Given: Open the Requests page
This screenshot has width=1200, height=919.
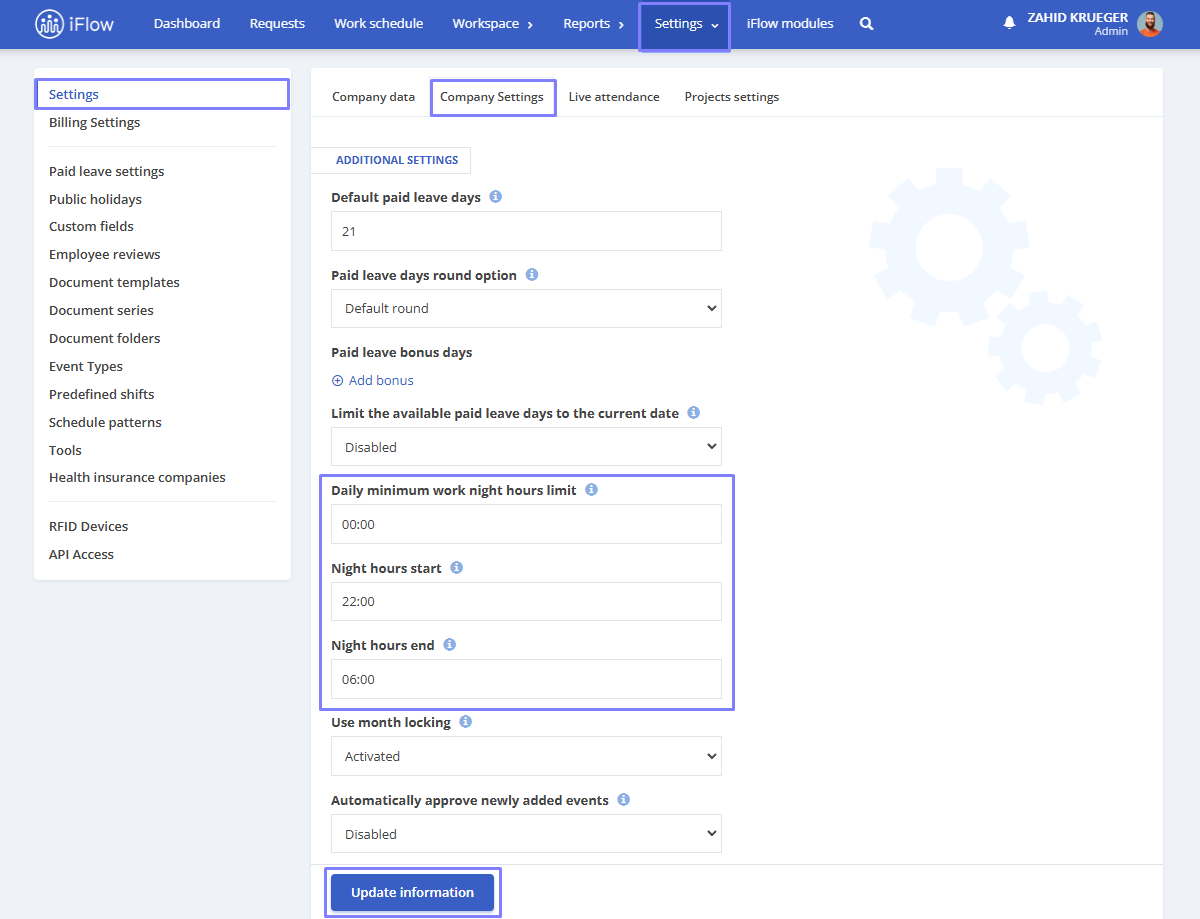Looking at the screenshot, I should (277, 24).
